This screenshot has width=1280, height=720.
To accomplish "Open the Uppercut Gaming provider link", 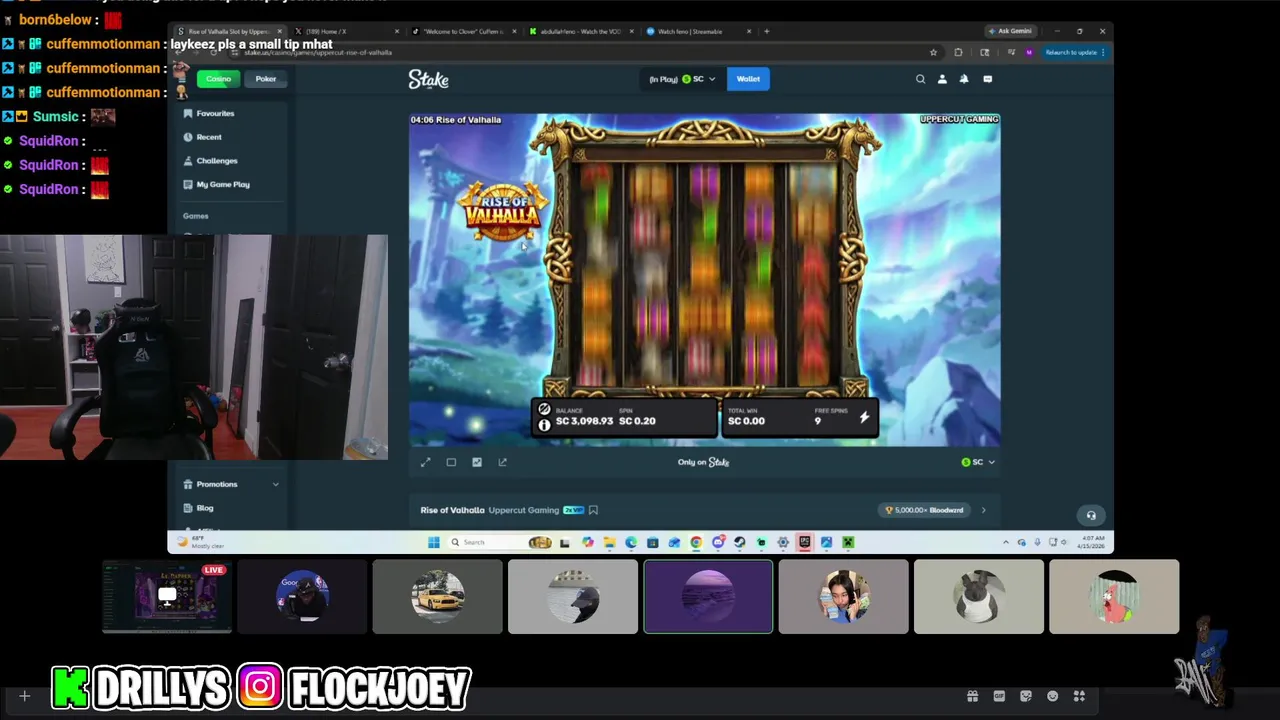I will pyautogui.click(x=523, y=510).
